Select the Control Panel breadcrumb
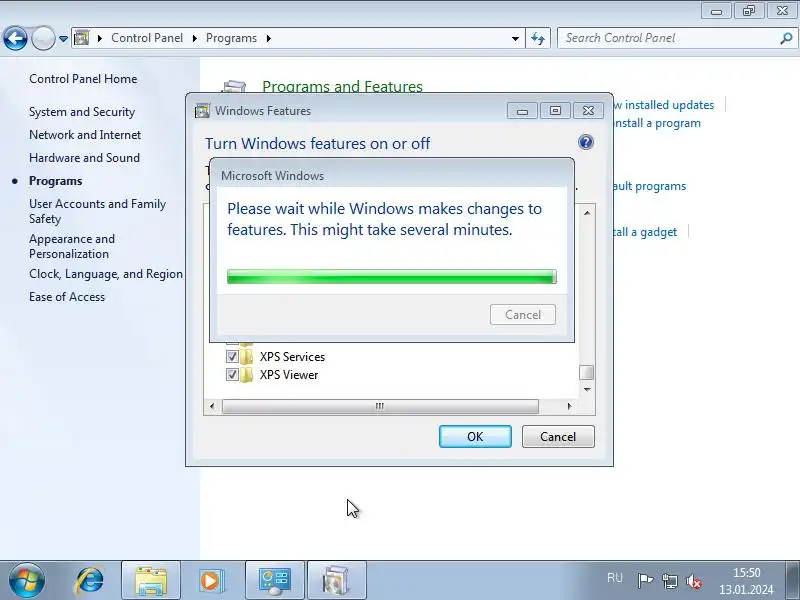800x600 pixels. point(147,38)
